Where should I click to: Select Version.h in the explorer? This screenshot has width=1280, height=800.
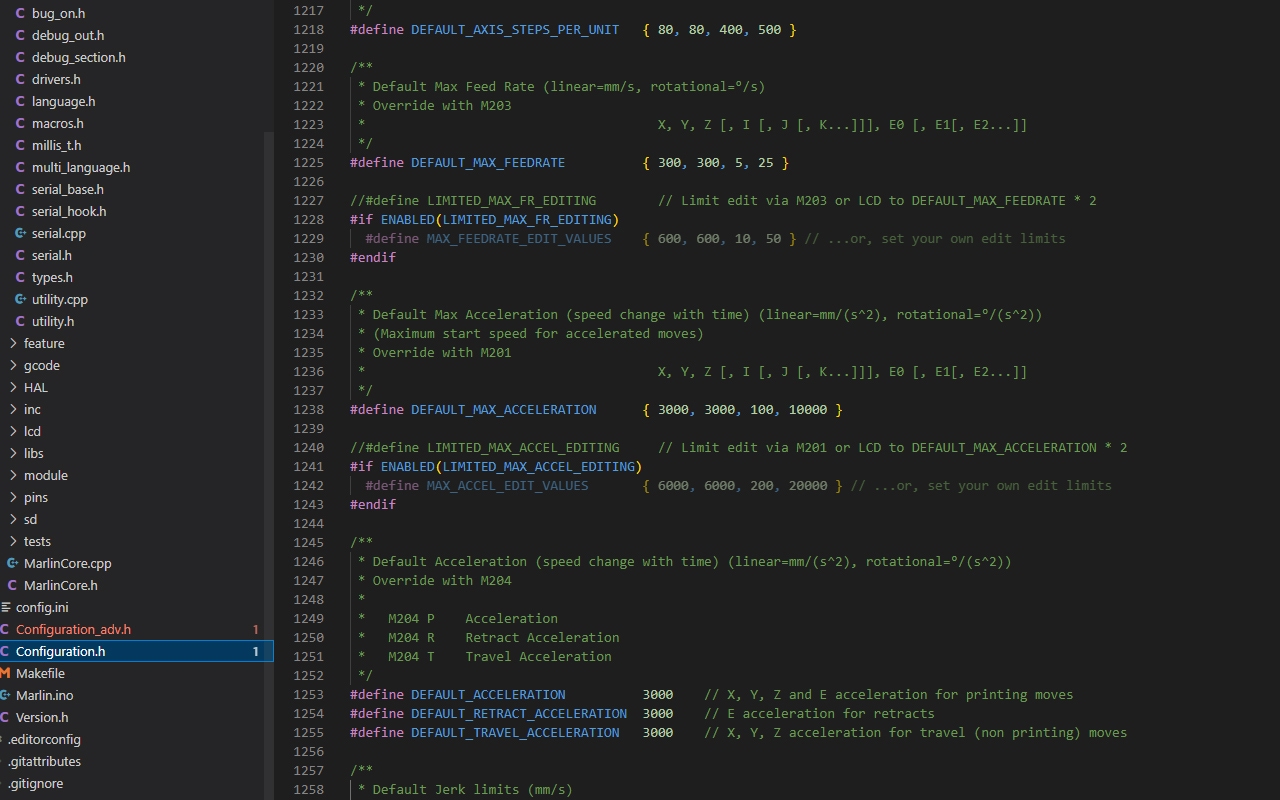click(42, 717)
